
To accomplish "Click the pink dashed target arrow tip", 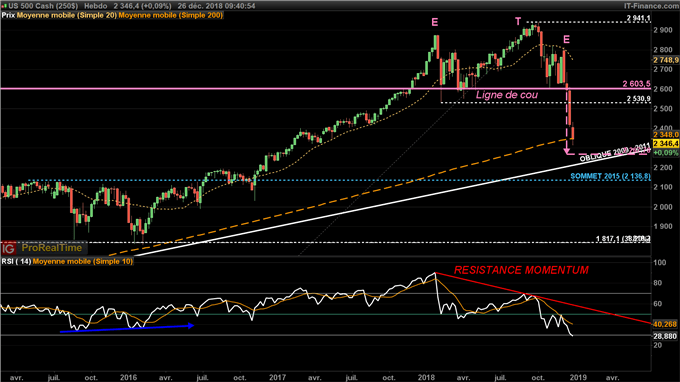I will tap(567, 151).
